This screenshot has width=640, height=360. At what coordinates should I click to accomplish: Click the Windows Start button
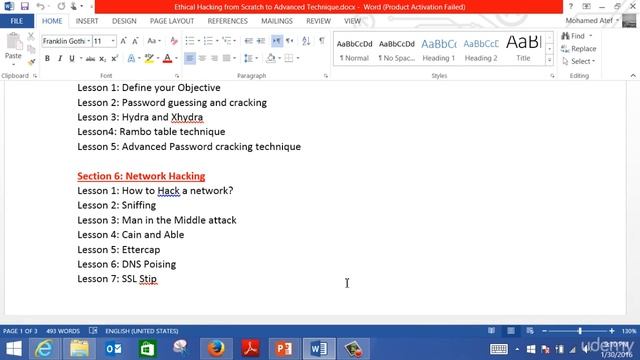pyautogui.click(x=14, y=349)
